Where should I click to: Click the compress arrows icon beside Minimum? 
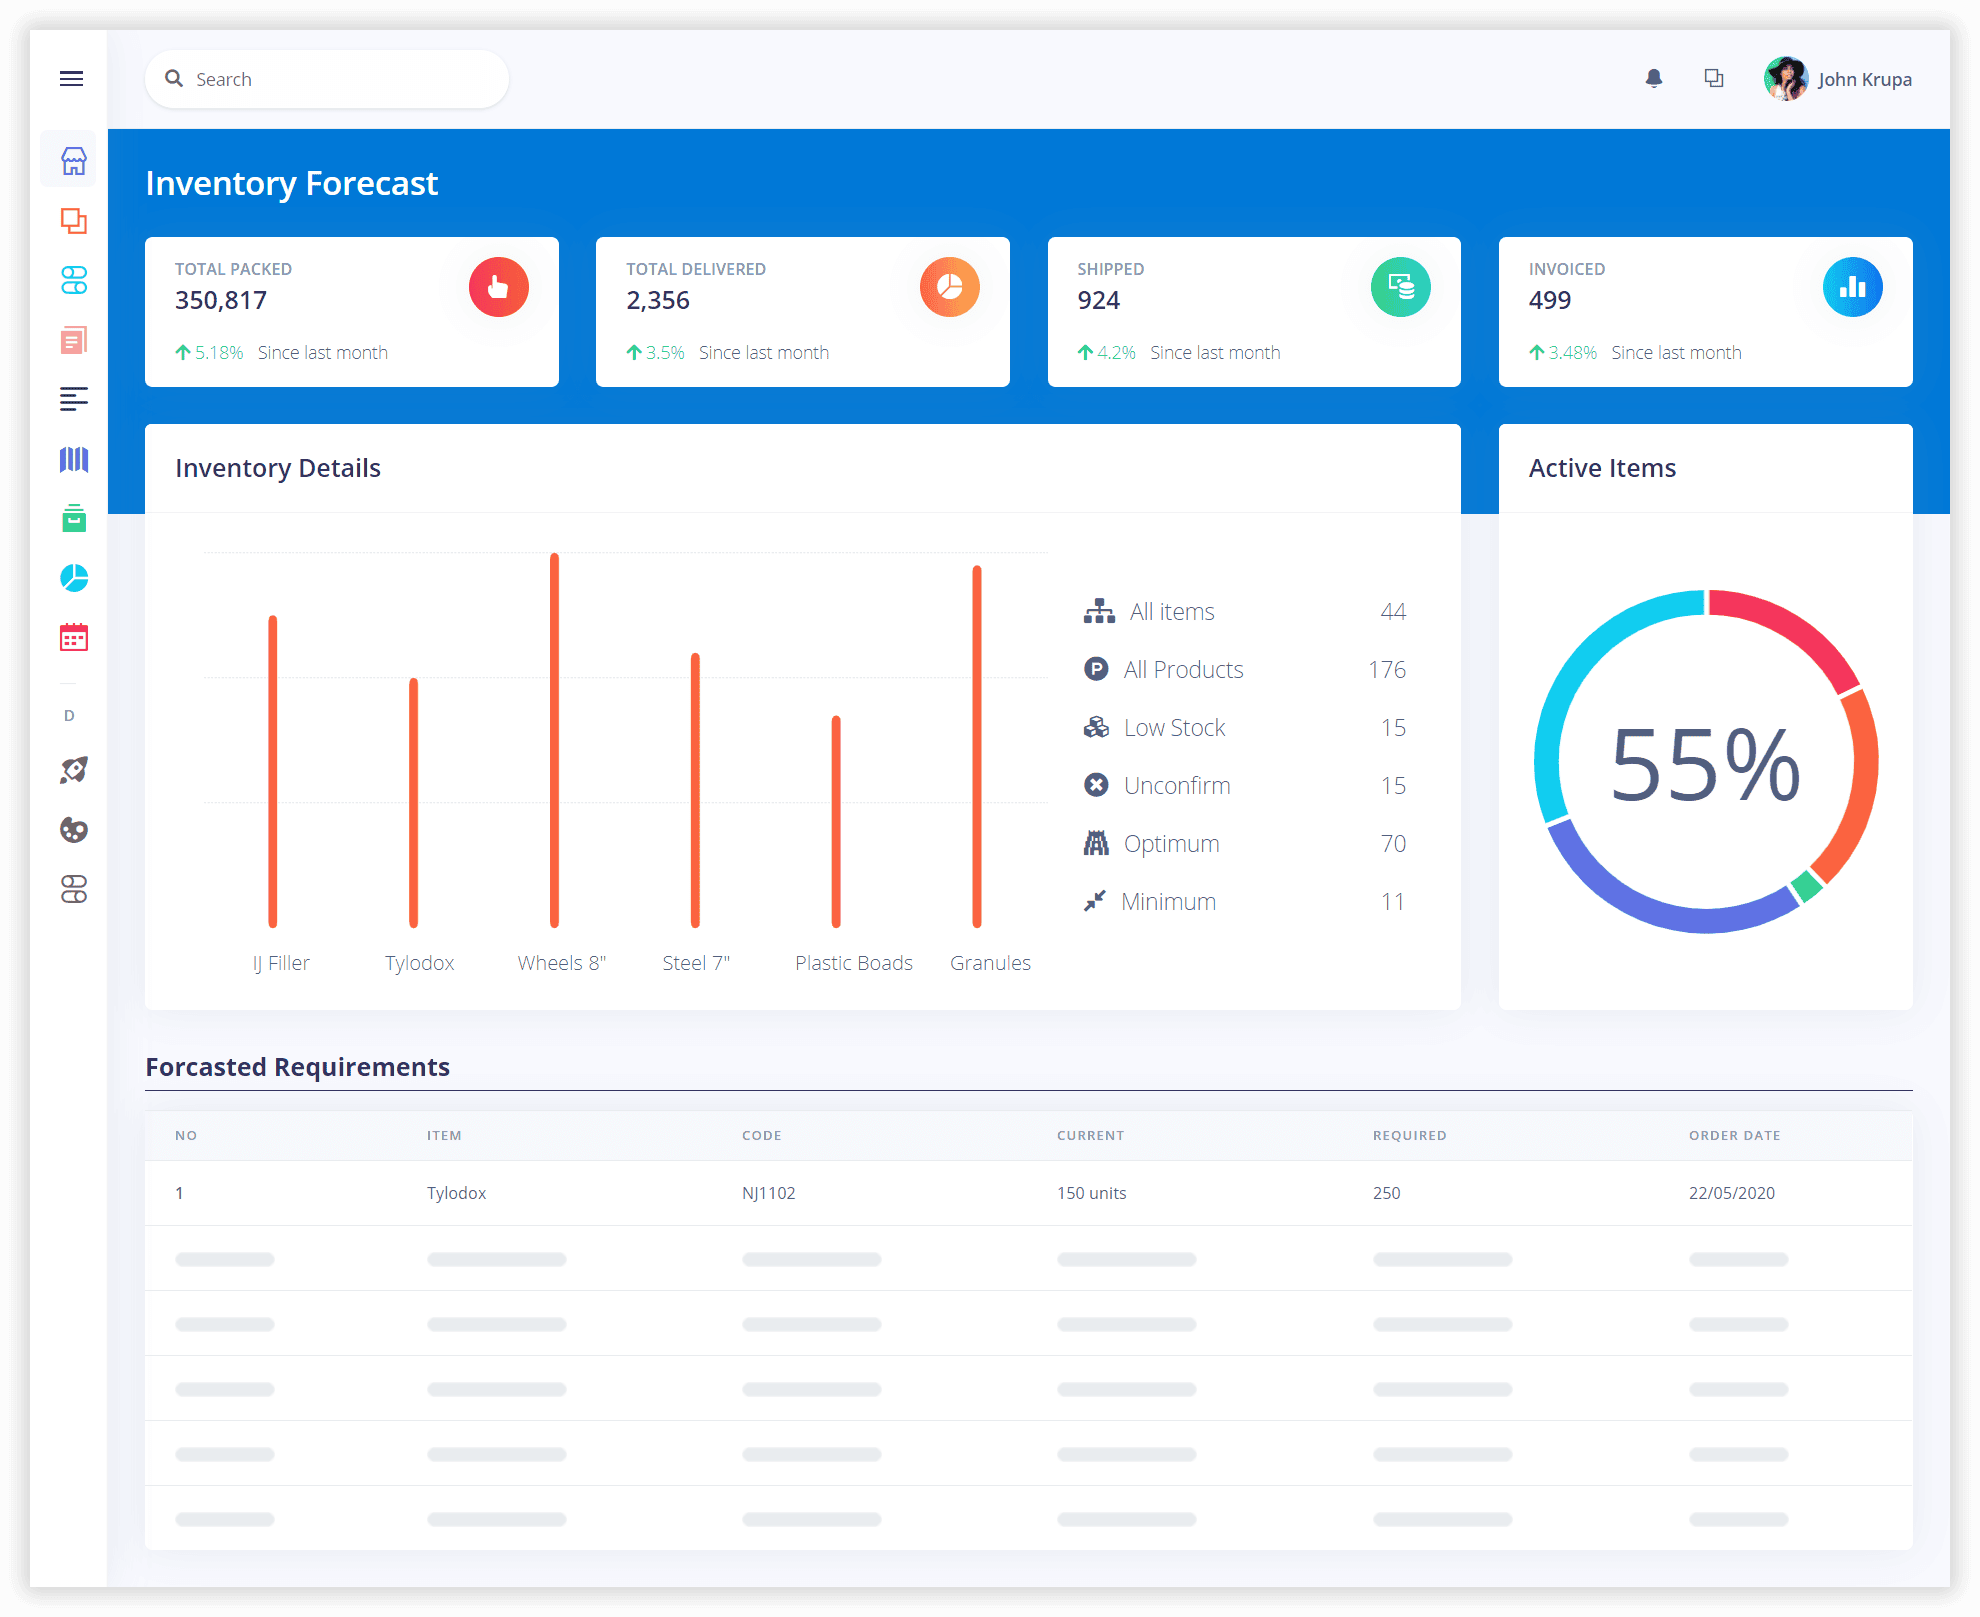(x=1095, y=901)
